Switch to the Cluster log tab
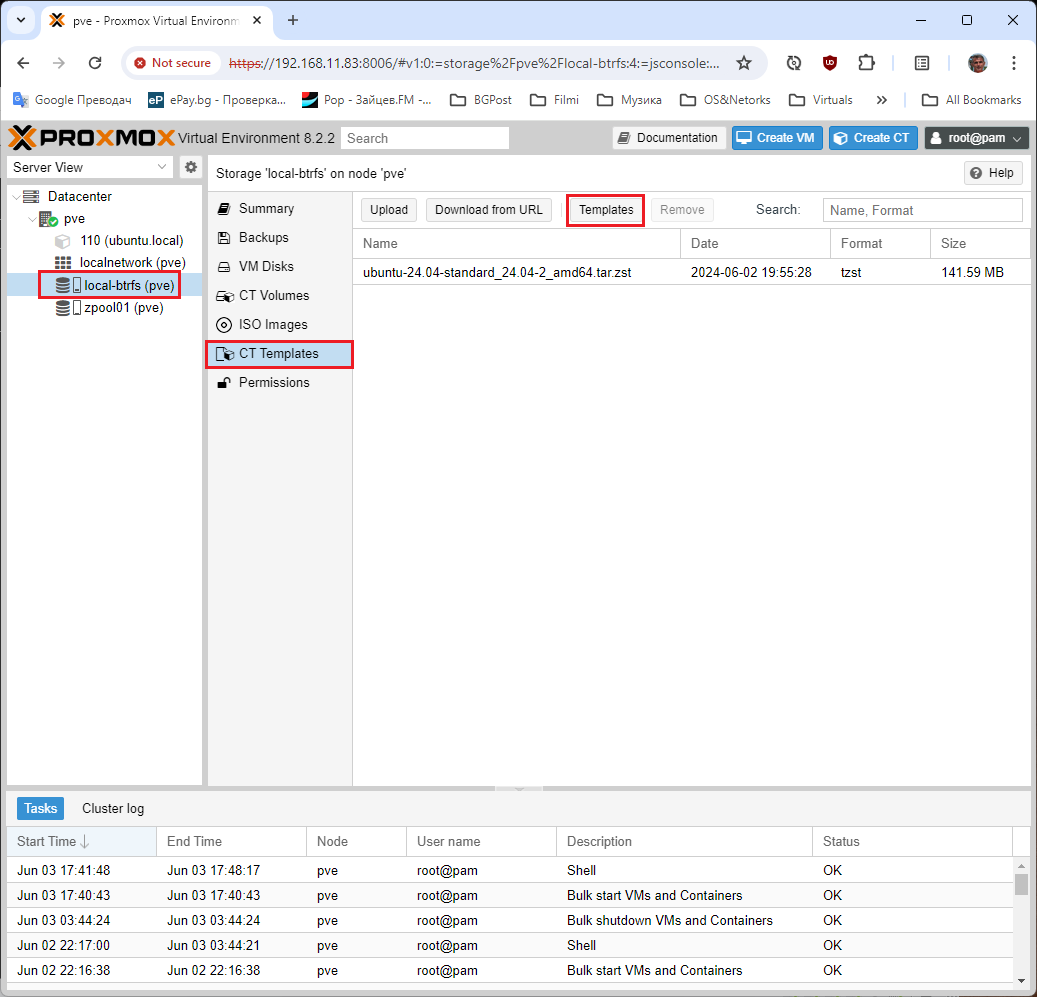Image resolution: width=1037 pixels, height=997 pixels. [x=113, y=808]
